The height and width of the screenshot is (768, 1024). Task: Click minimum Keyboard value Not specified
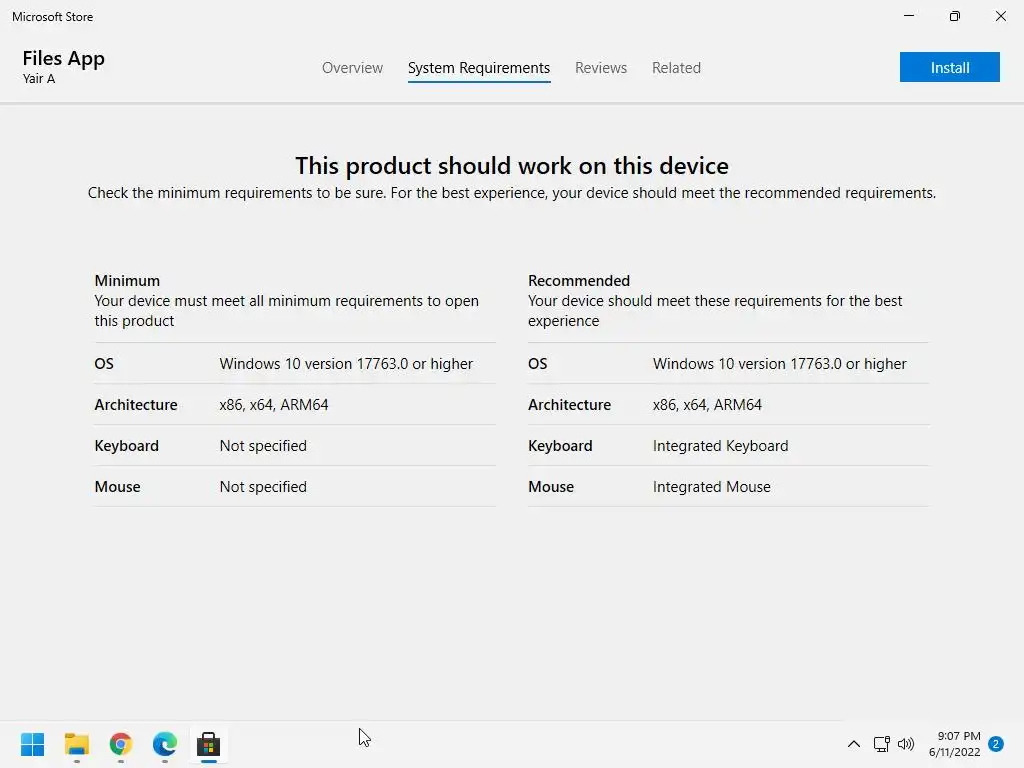coord(263,446)
